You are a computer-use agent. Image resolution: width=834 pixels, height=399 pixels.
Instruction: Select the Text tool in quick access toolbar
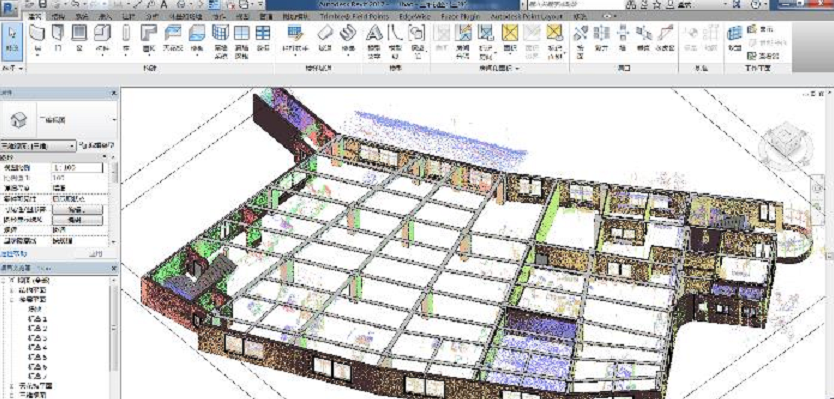164,4
